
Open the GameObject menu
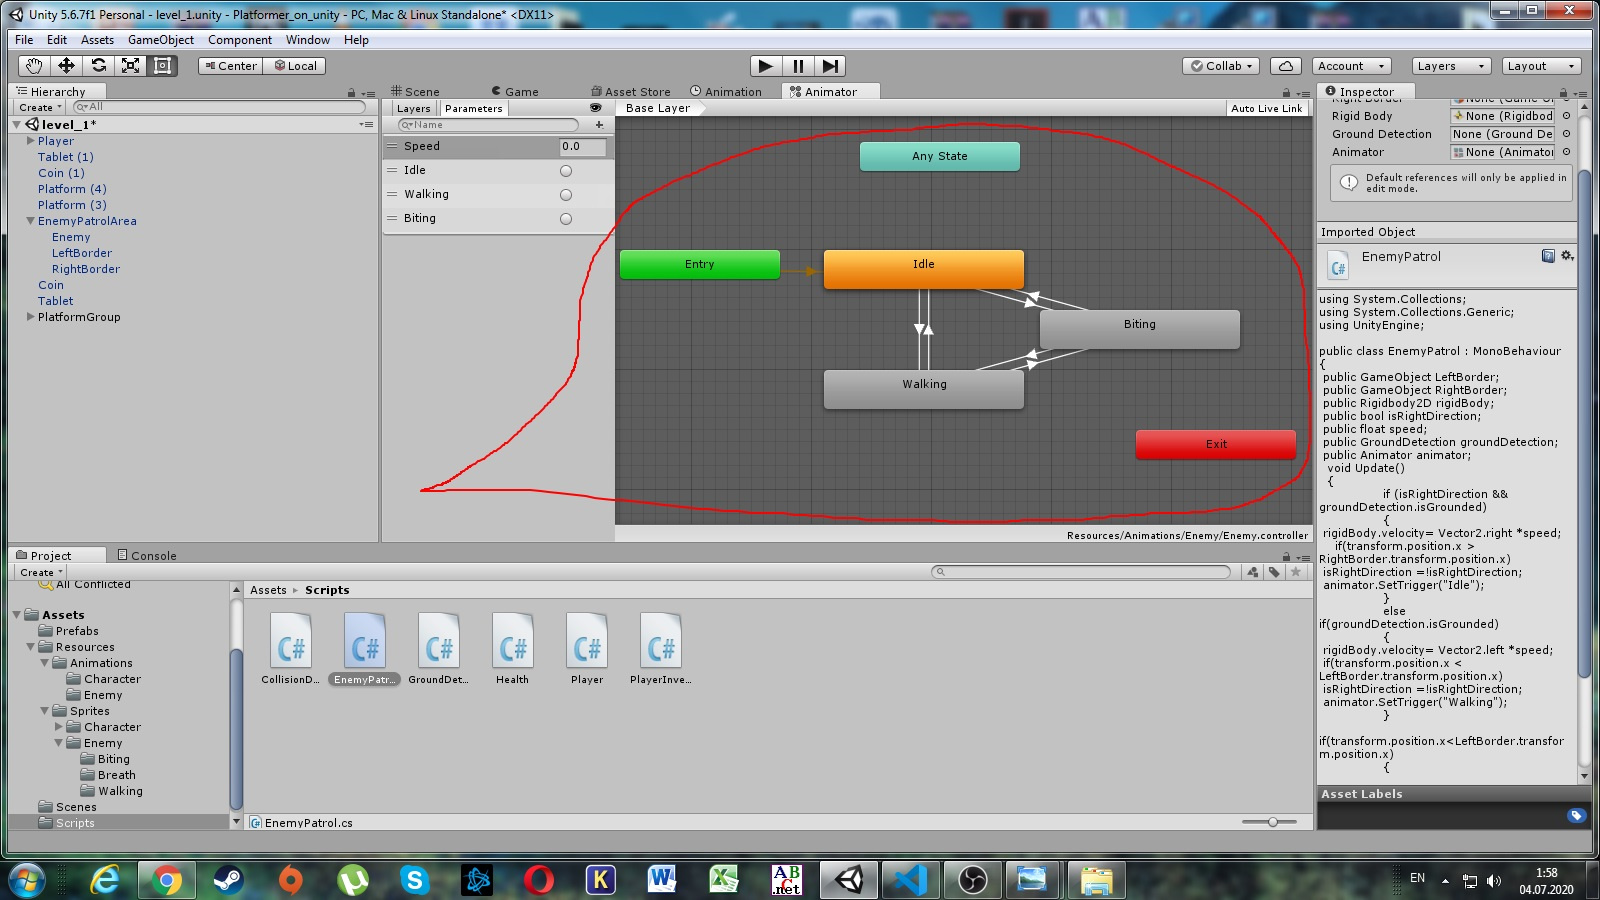[x=161, y=40]
